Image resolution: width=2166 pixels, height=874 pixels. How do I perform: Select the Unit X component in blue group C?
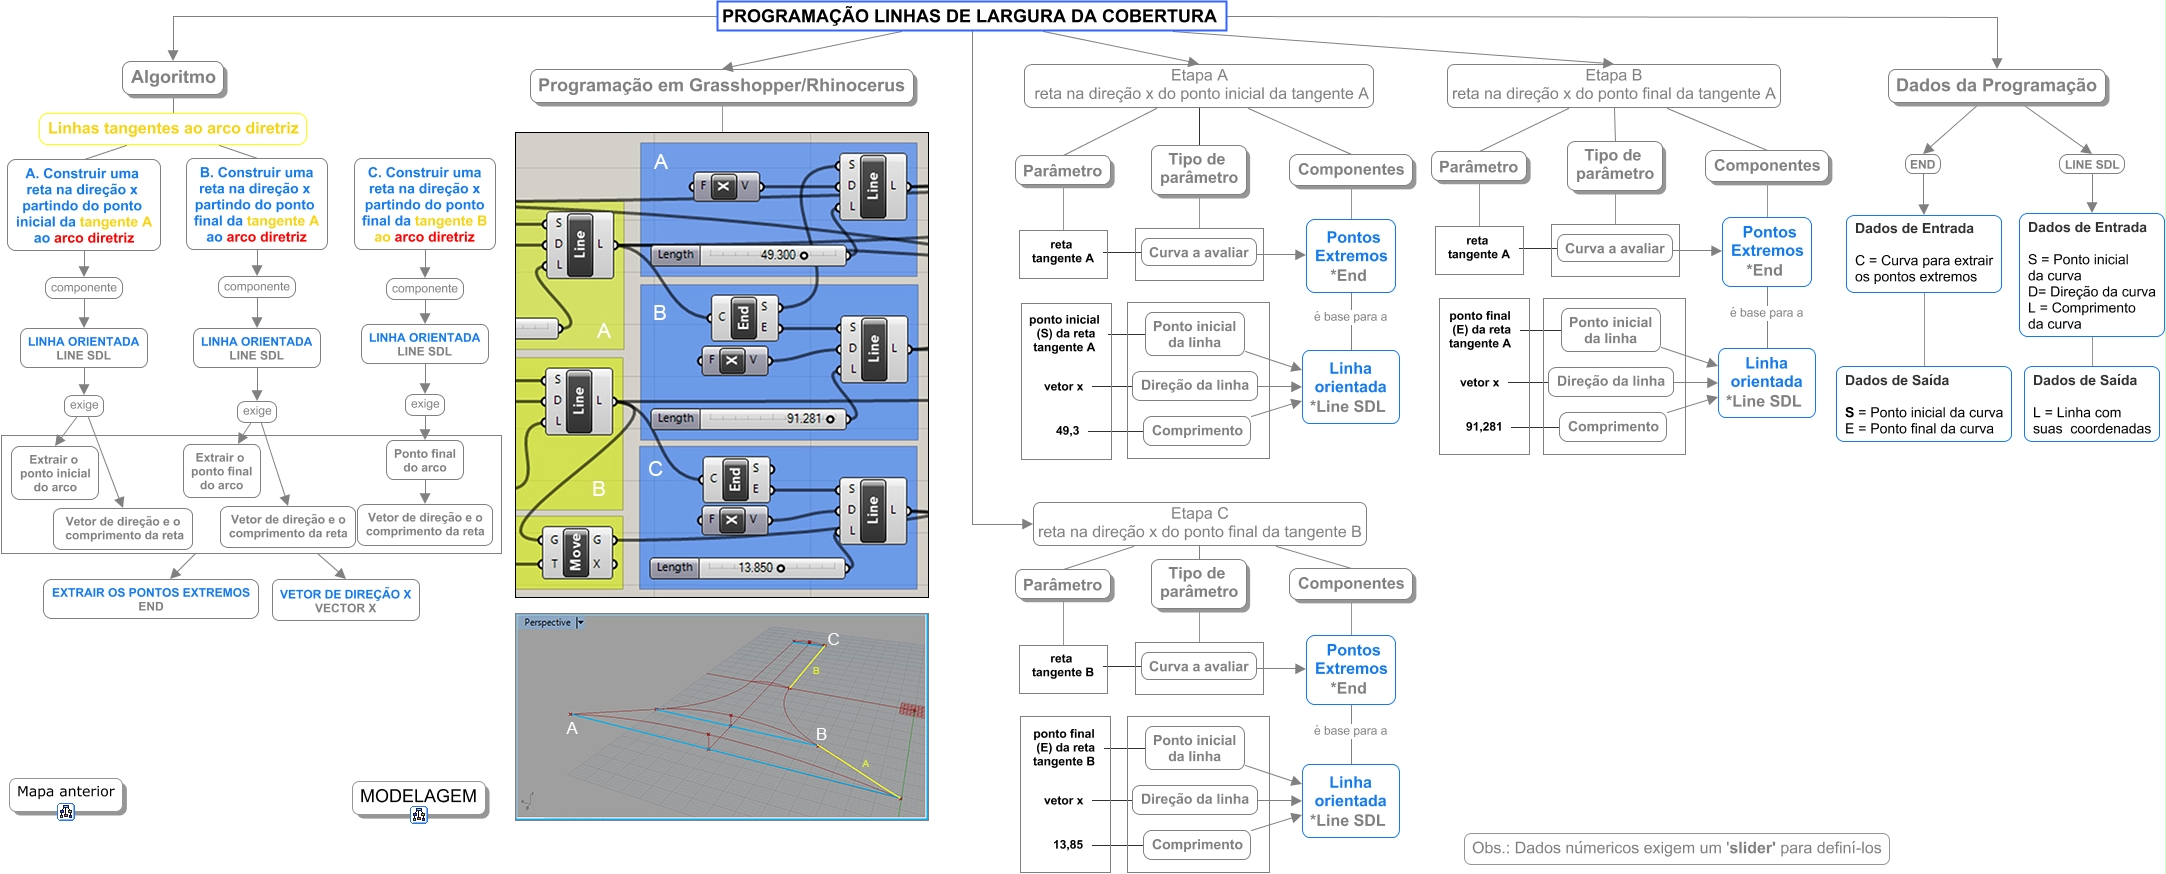click(732, 520)
